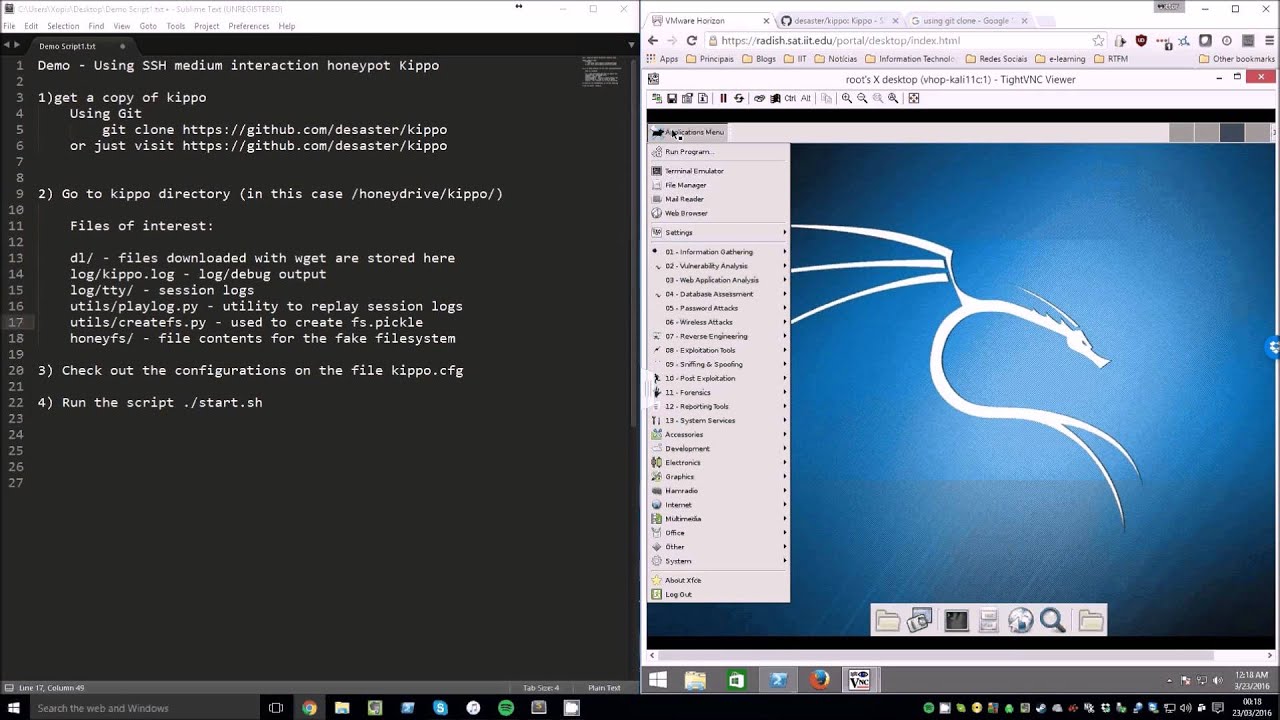Image resolution: width=1280 pixels, height=720 pixels.
Task: Toggle the Sublime Text side bar icon in the status bar
Action: (9, 688)
